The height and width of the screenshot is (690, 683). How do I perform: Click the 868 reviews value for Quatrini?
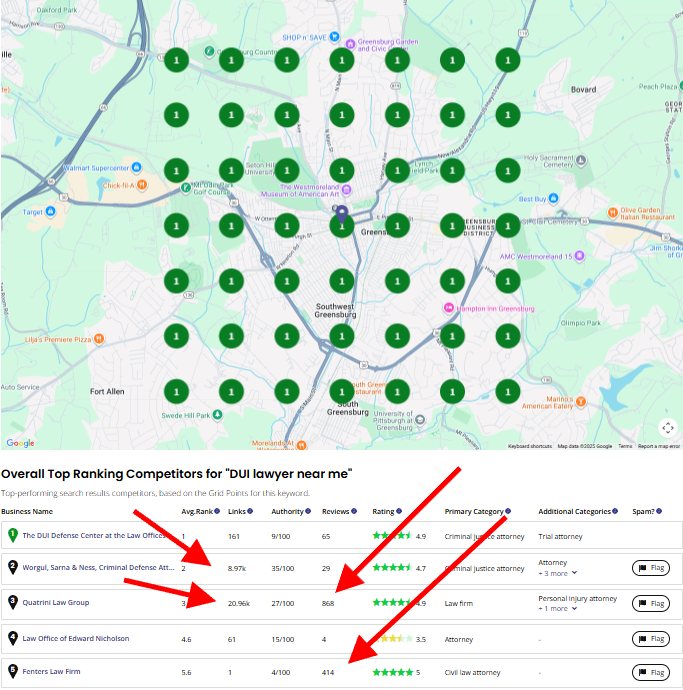(x=328, y=603)
